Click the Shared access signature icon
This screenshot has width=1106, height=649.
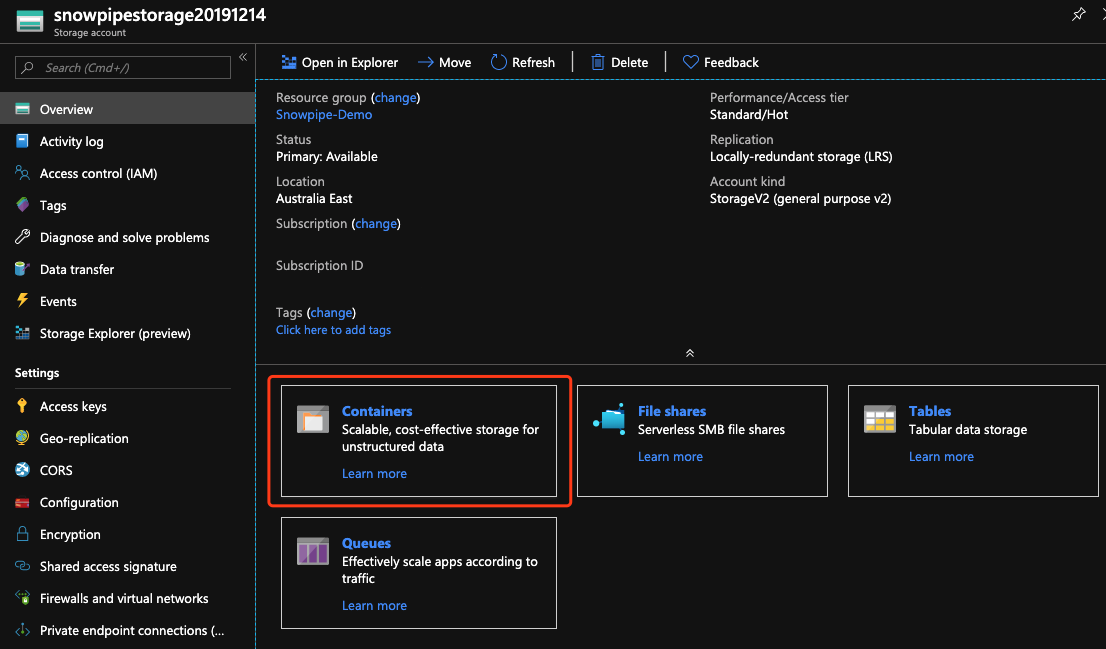coord(23,566)
